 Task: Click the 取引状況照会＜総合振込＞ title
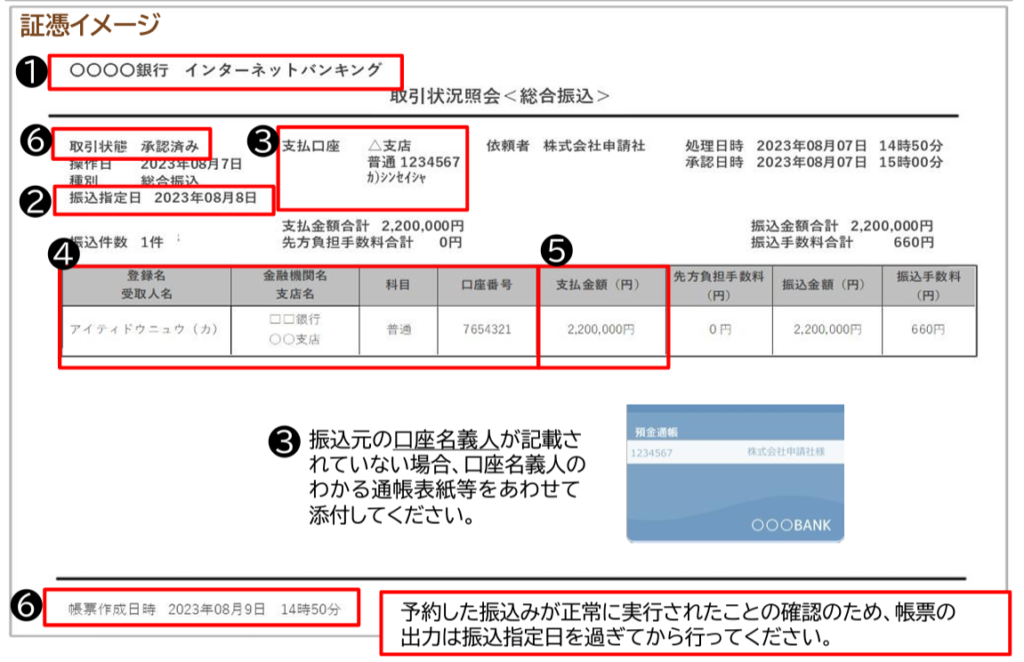(x=500, y=96)
